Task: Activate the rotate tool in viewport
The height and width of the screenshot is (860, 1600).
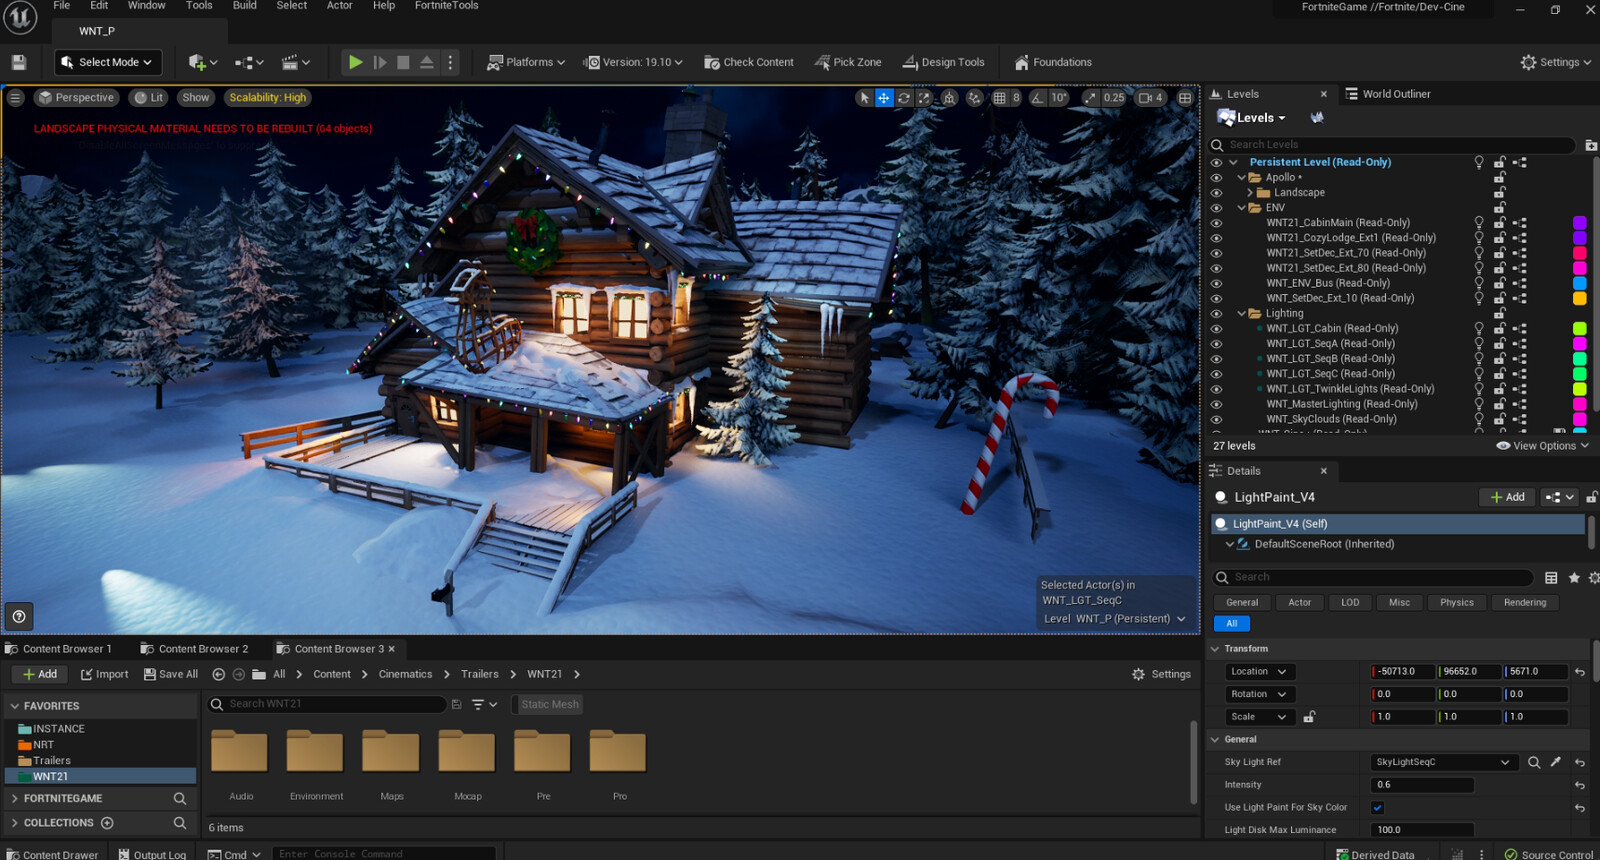Action: click(904, 98)
